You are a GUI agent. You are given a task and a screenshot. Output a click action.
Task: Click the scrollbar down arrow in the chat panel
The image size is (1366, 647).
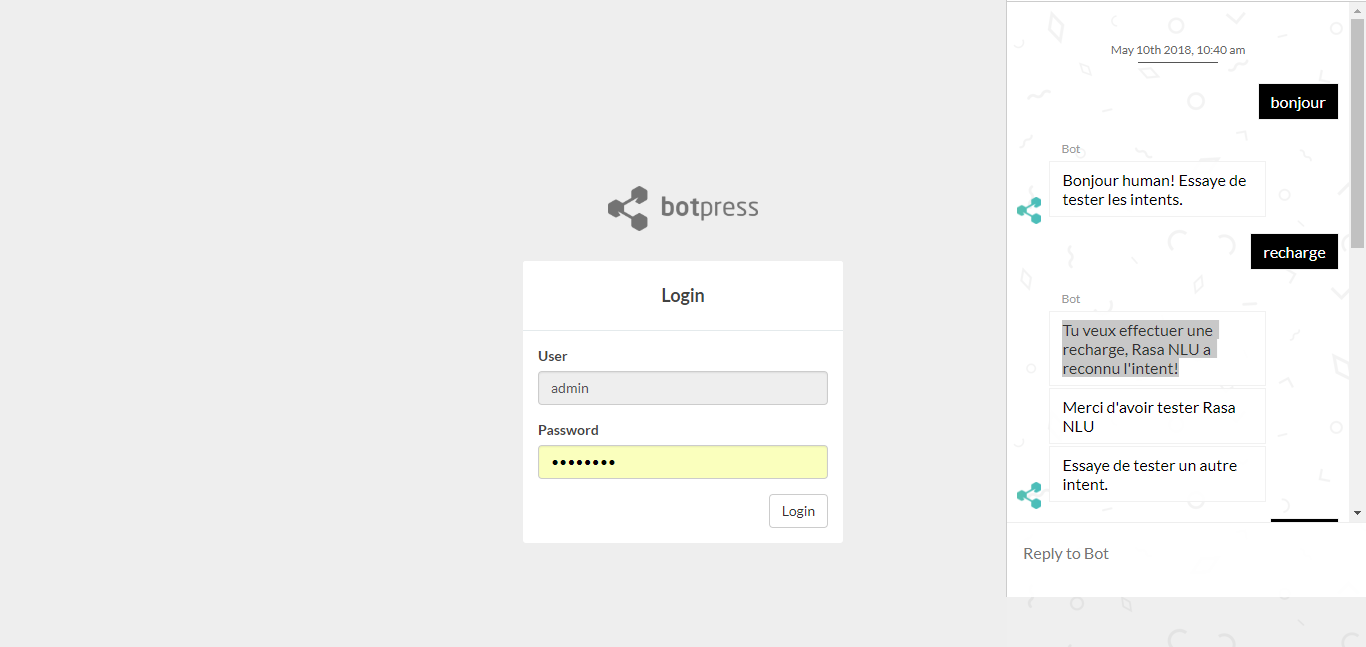(1357, 512)
